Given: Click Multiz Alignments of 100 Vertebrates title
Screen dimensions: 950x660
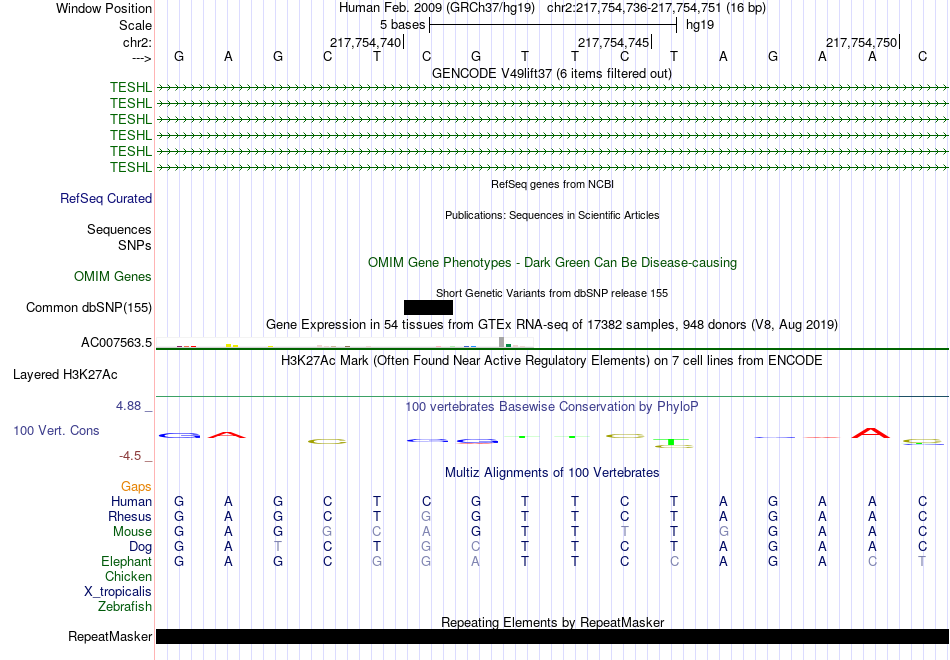Looking at the screenshot, I should (x=552, y=472).
